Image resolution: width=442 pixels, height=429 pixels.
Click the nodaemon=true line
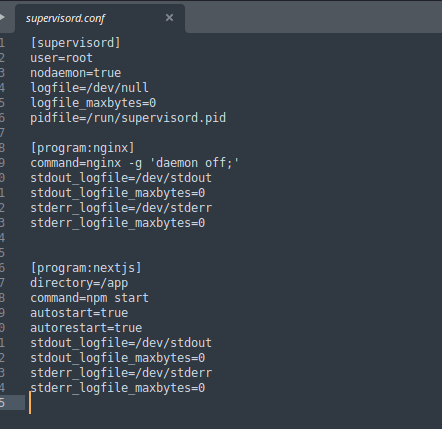click(x=76, y=73)
